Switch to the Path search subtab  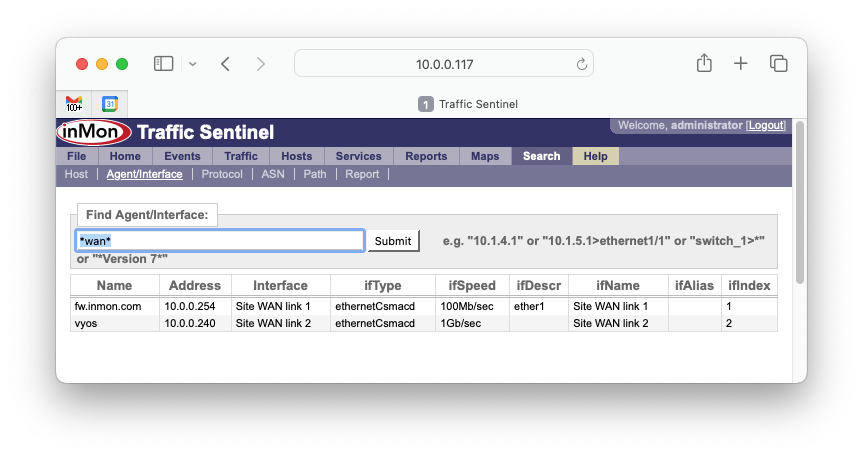point(315,175)
